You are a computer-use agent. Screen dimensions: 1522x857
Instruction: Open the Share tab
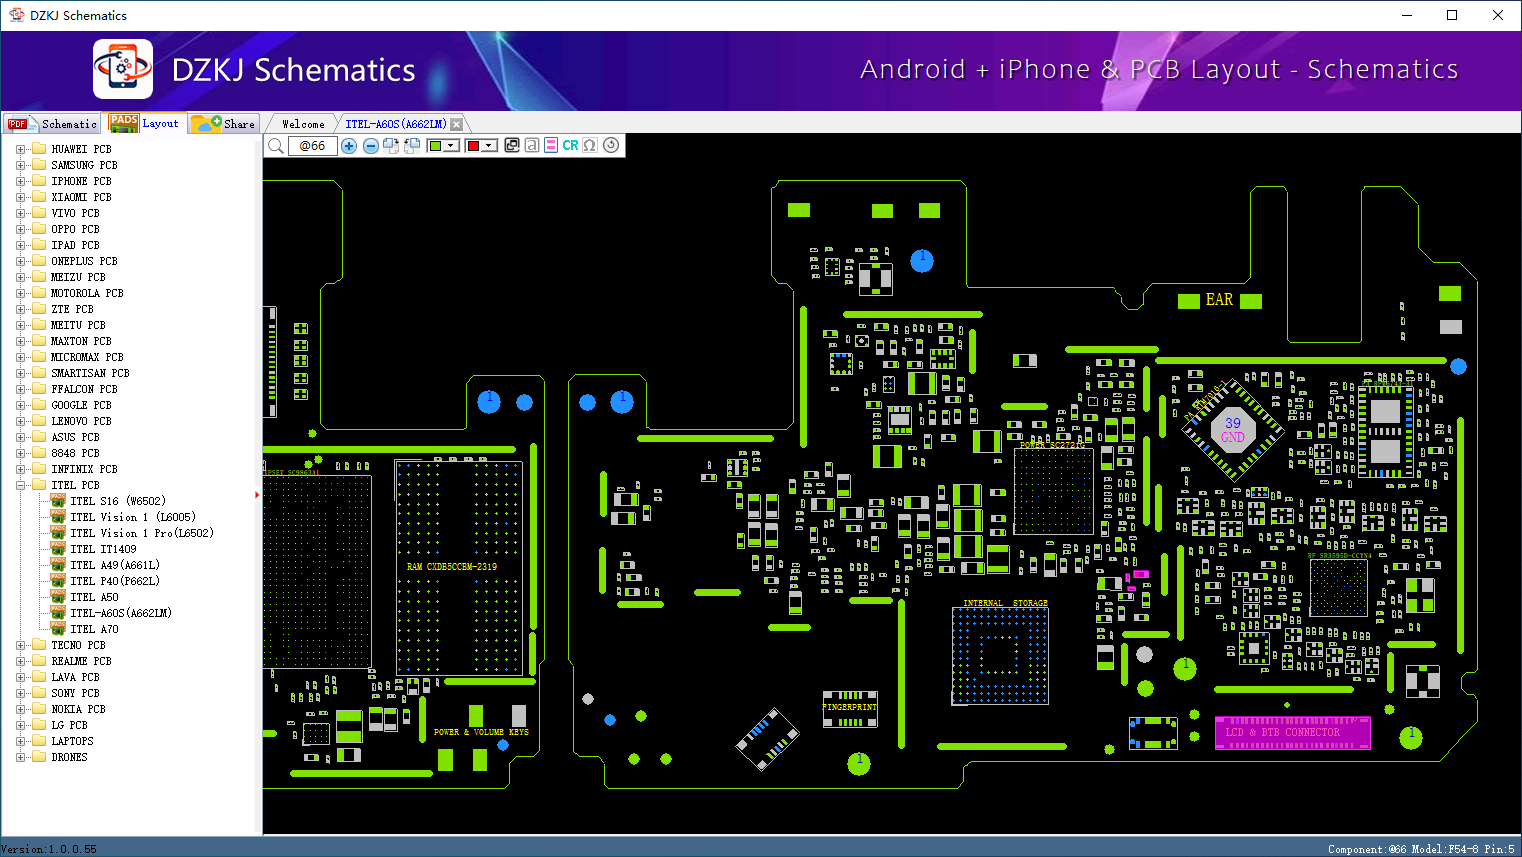click(224, 124)
